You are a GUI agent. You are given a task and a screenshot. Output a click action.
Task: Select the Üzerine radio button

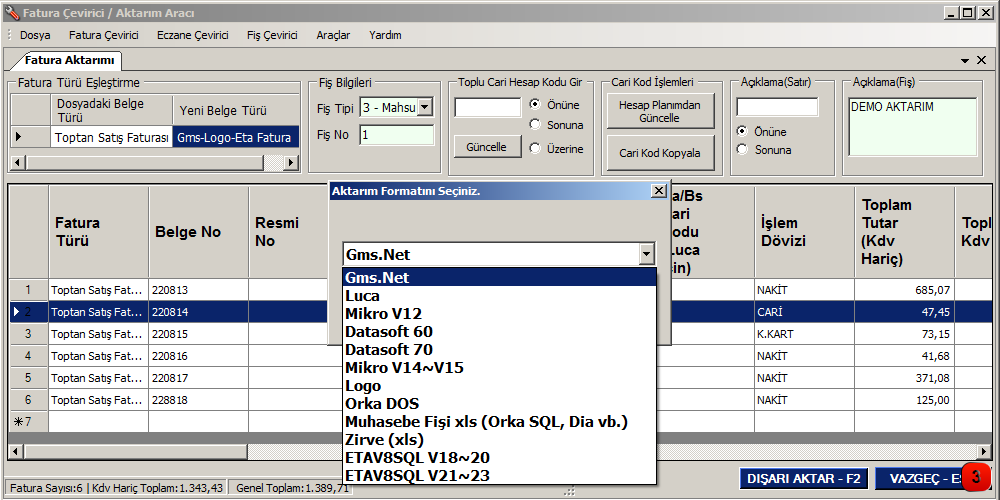tap(535, 148)
